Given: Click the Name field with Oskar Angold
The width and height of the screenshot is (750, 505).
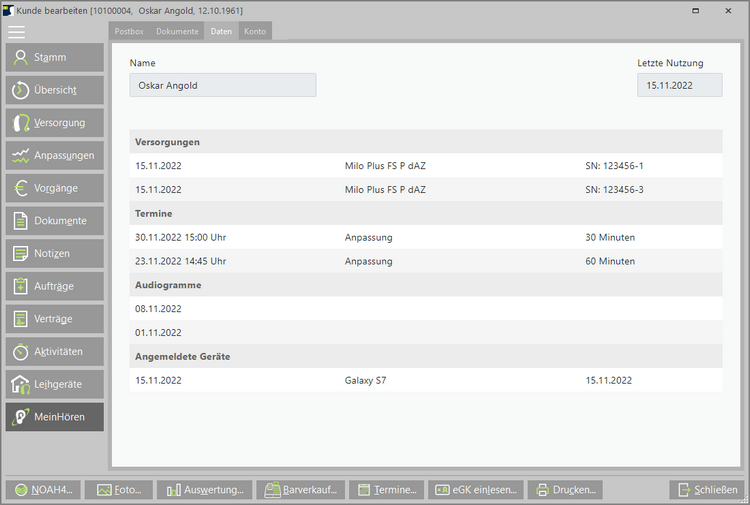Looking at the screenshot, I should click(x=222, y=86).
